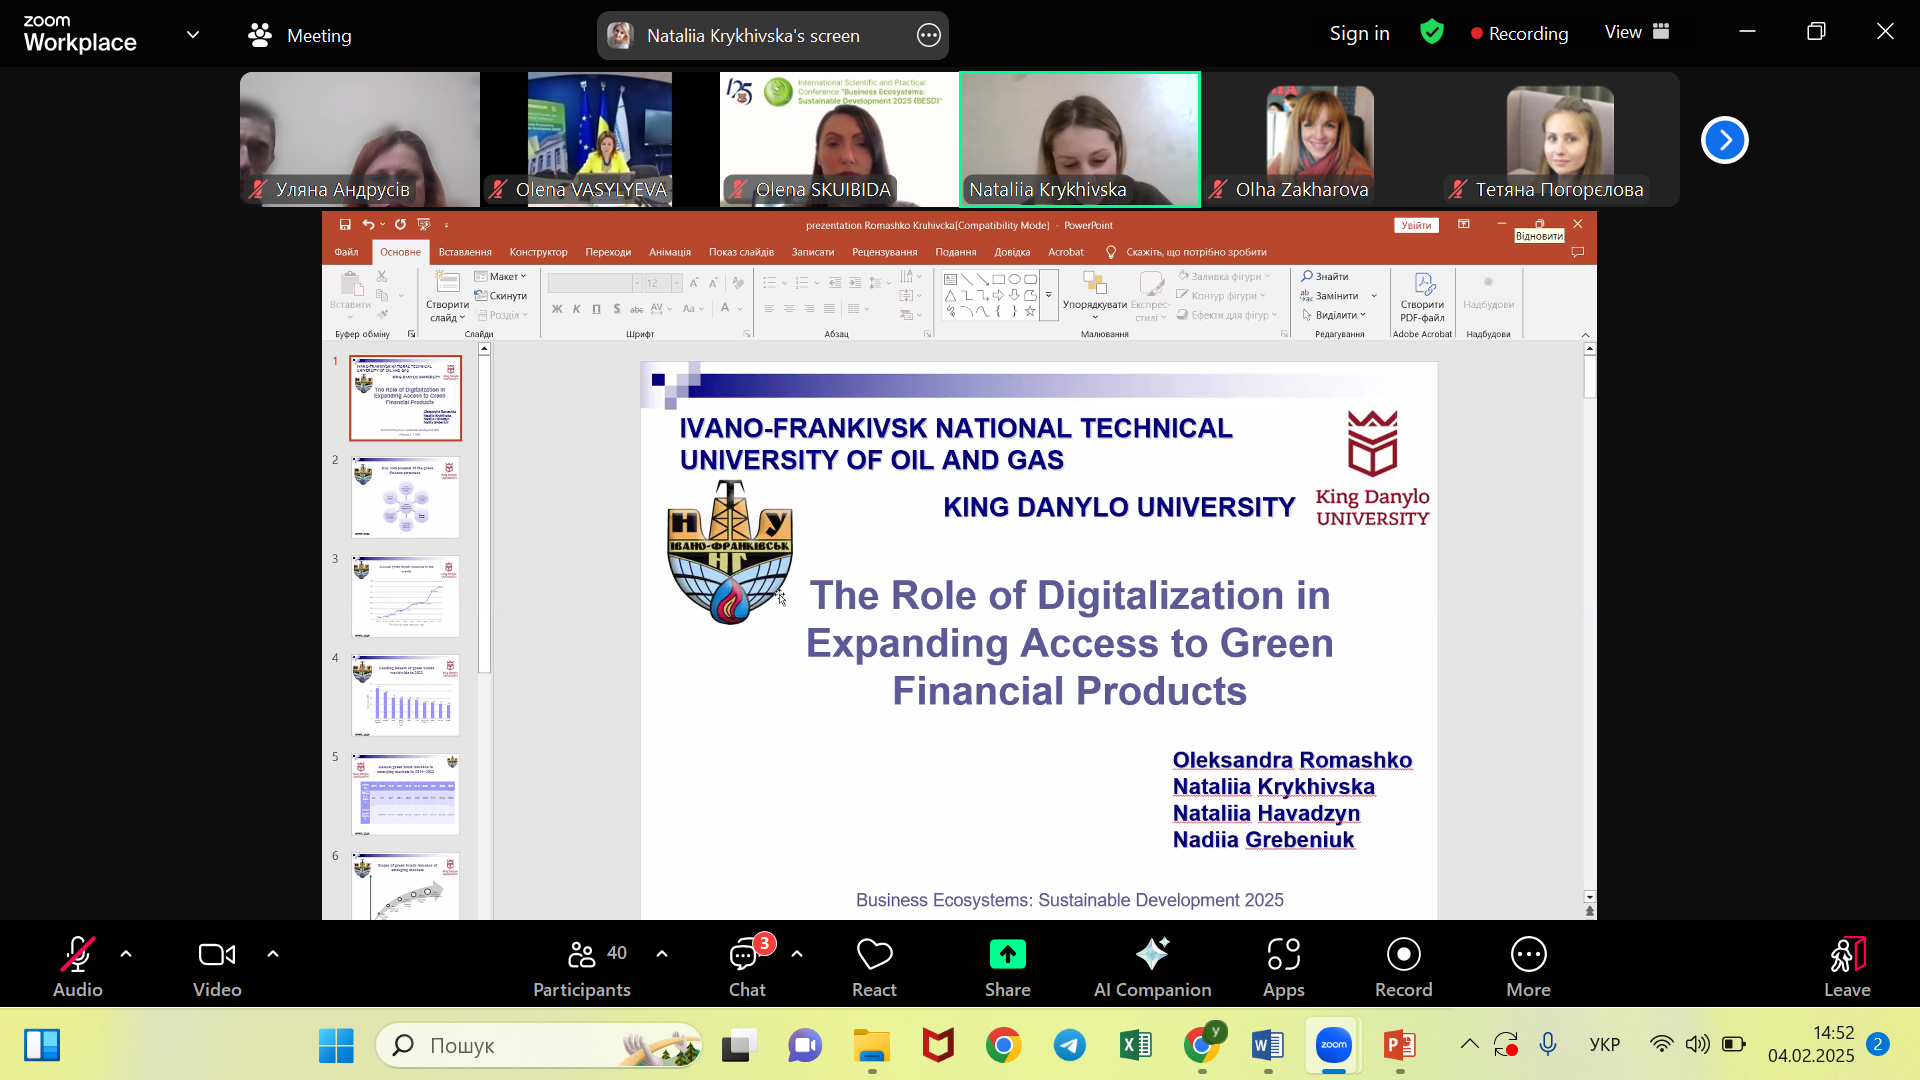This screenshot has height=1080, width=1920.
Task: Expand video options arrow next to Video
Action: tap(273, 954)
